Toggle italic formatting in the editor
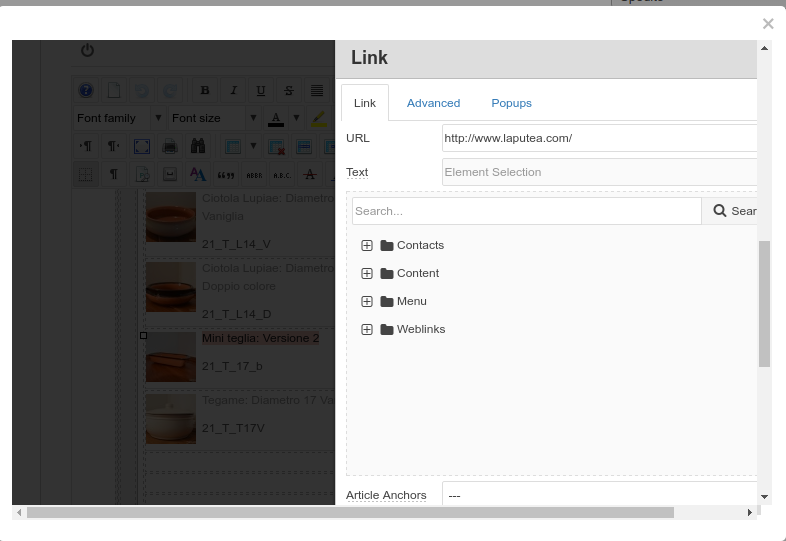Screen dimensions: 786x541 (233, 90)
